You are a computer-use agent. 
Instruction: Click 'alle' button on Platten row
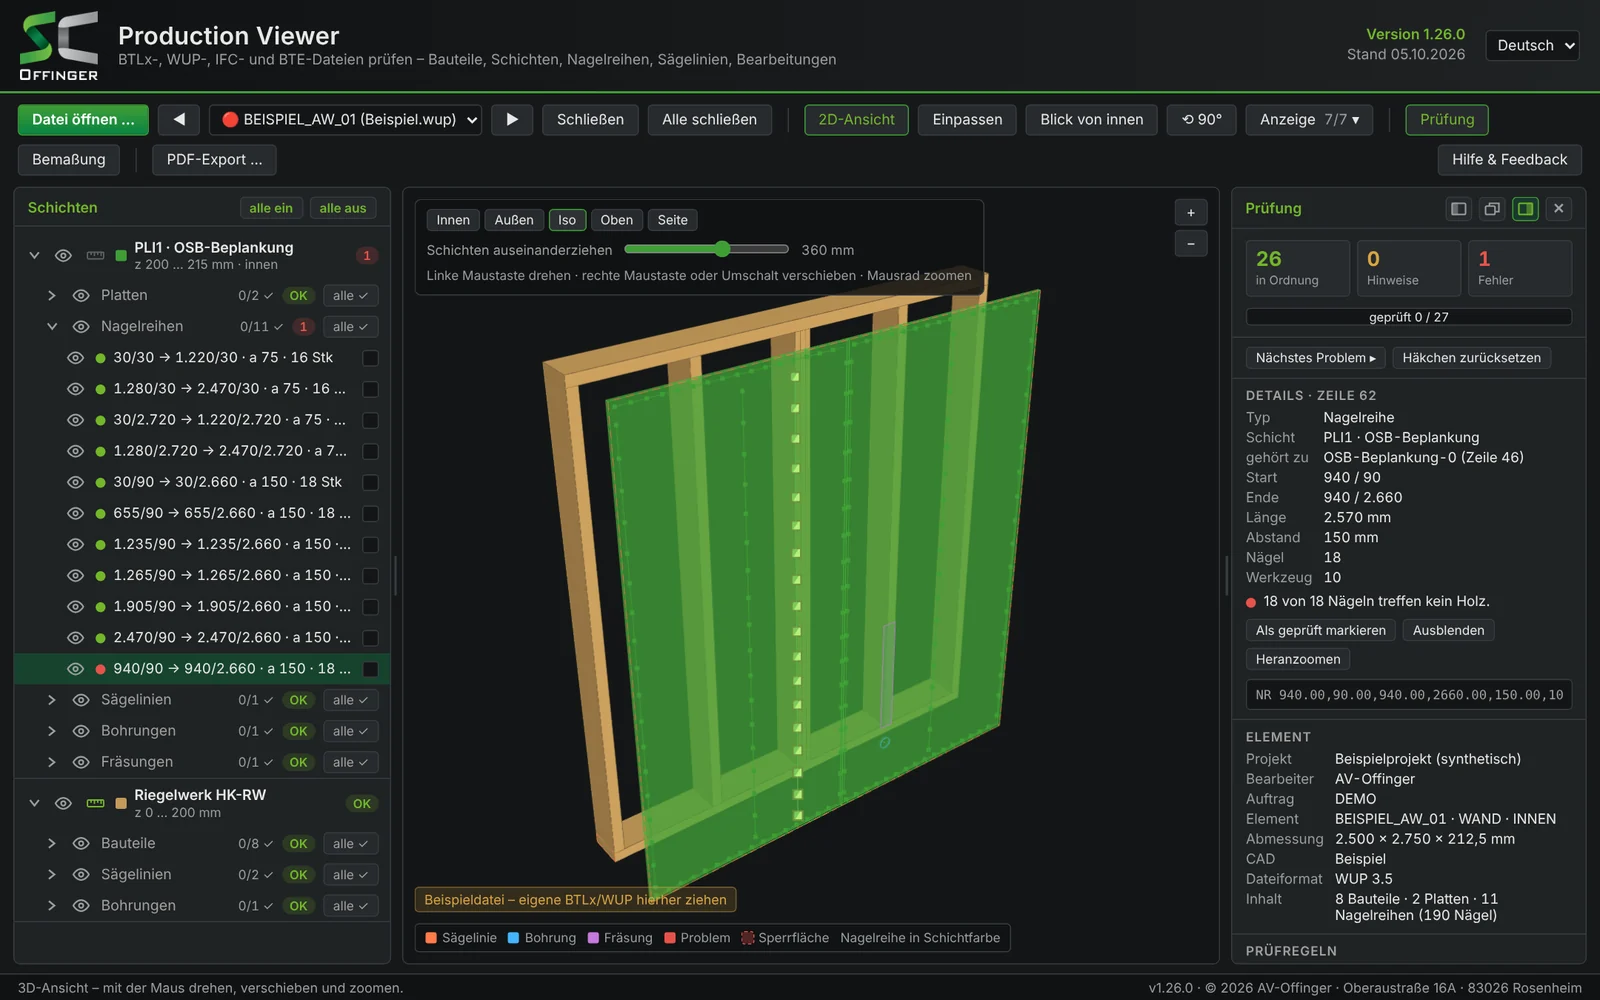(350, 296)
